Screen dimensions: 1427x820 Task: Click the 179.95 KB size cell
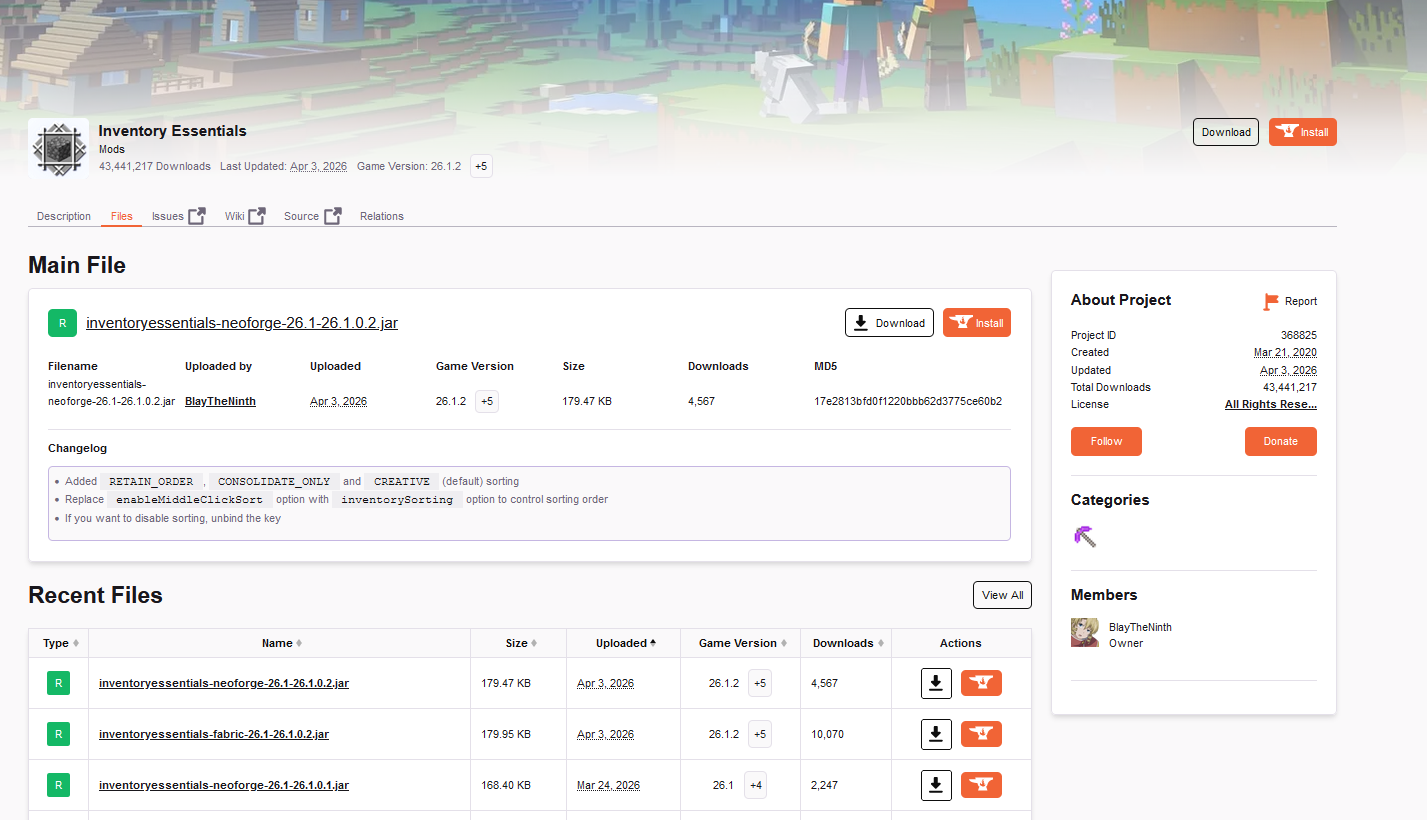coord(506,734)
